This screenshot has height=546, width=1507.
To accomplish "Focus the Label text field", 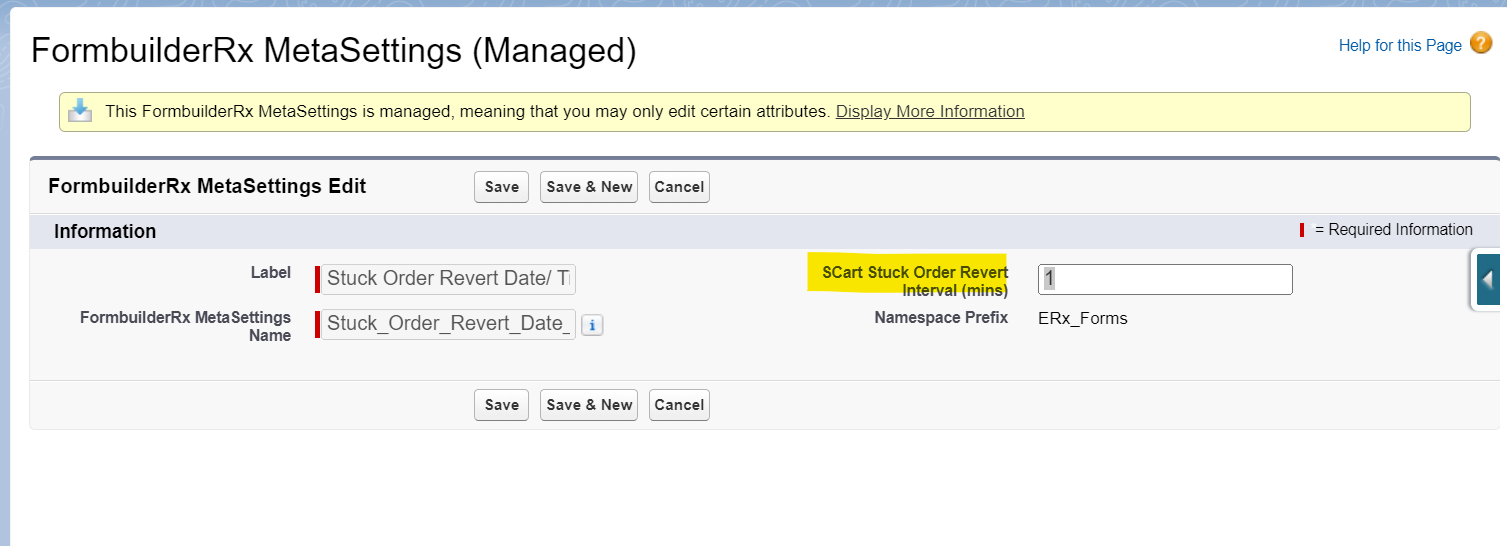I will (448, 279).
